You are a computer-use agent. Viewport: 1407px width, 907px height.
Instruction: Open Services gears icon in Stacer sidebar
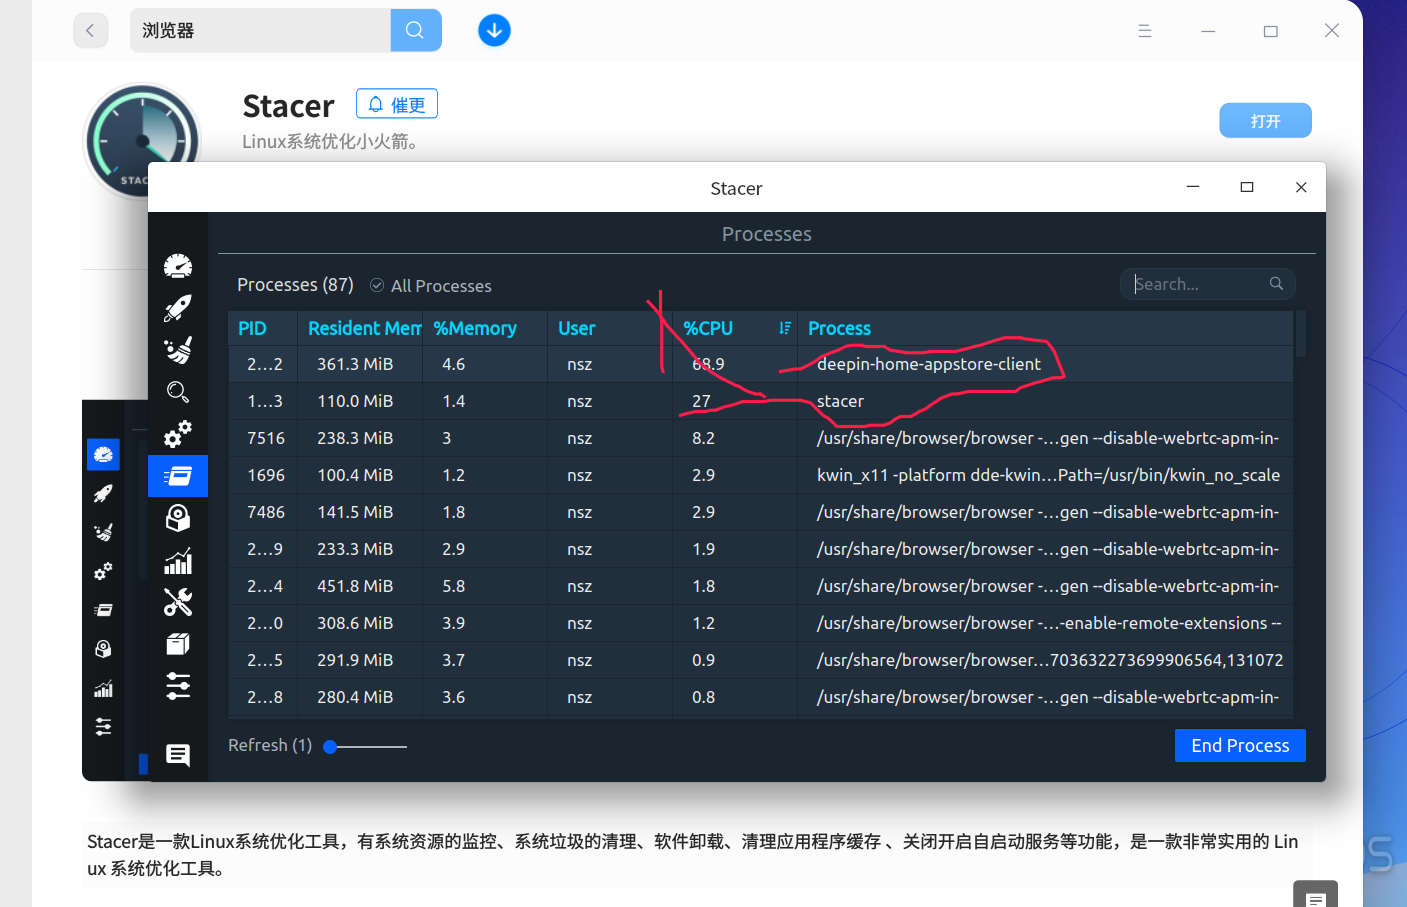coord(178,434)
